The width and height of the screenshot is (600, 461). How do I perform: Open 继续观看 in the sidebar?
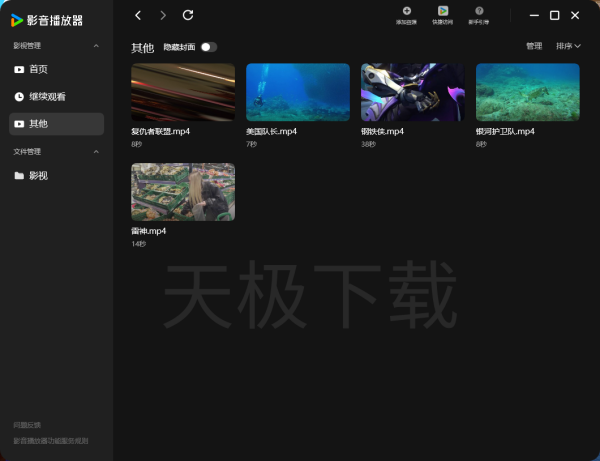point(47,97)
